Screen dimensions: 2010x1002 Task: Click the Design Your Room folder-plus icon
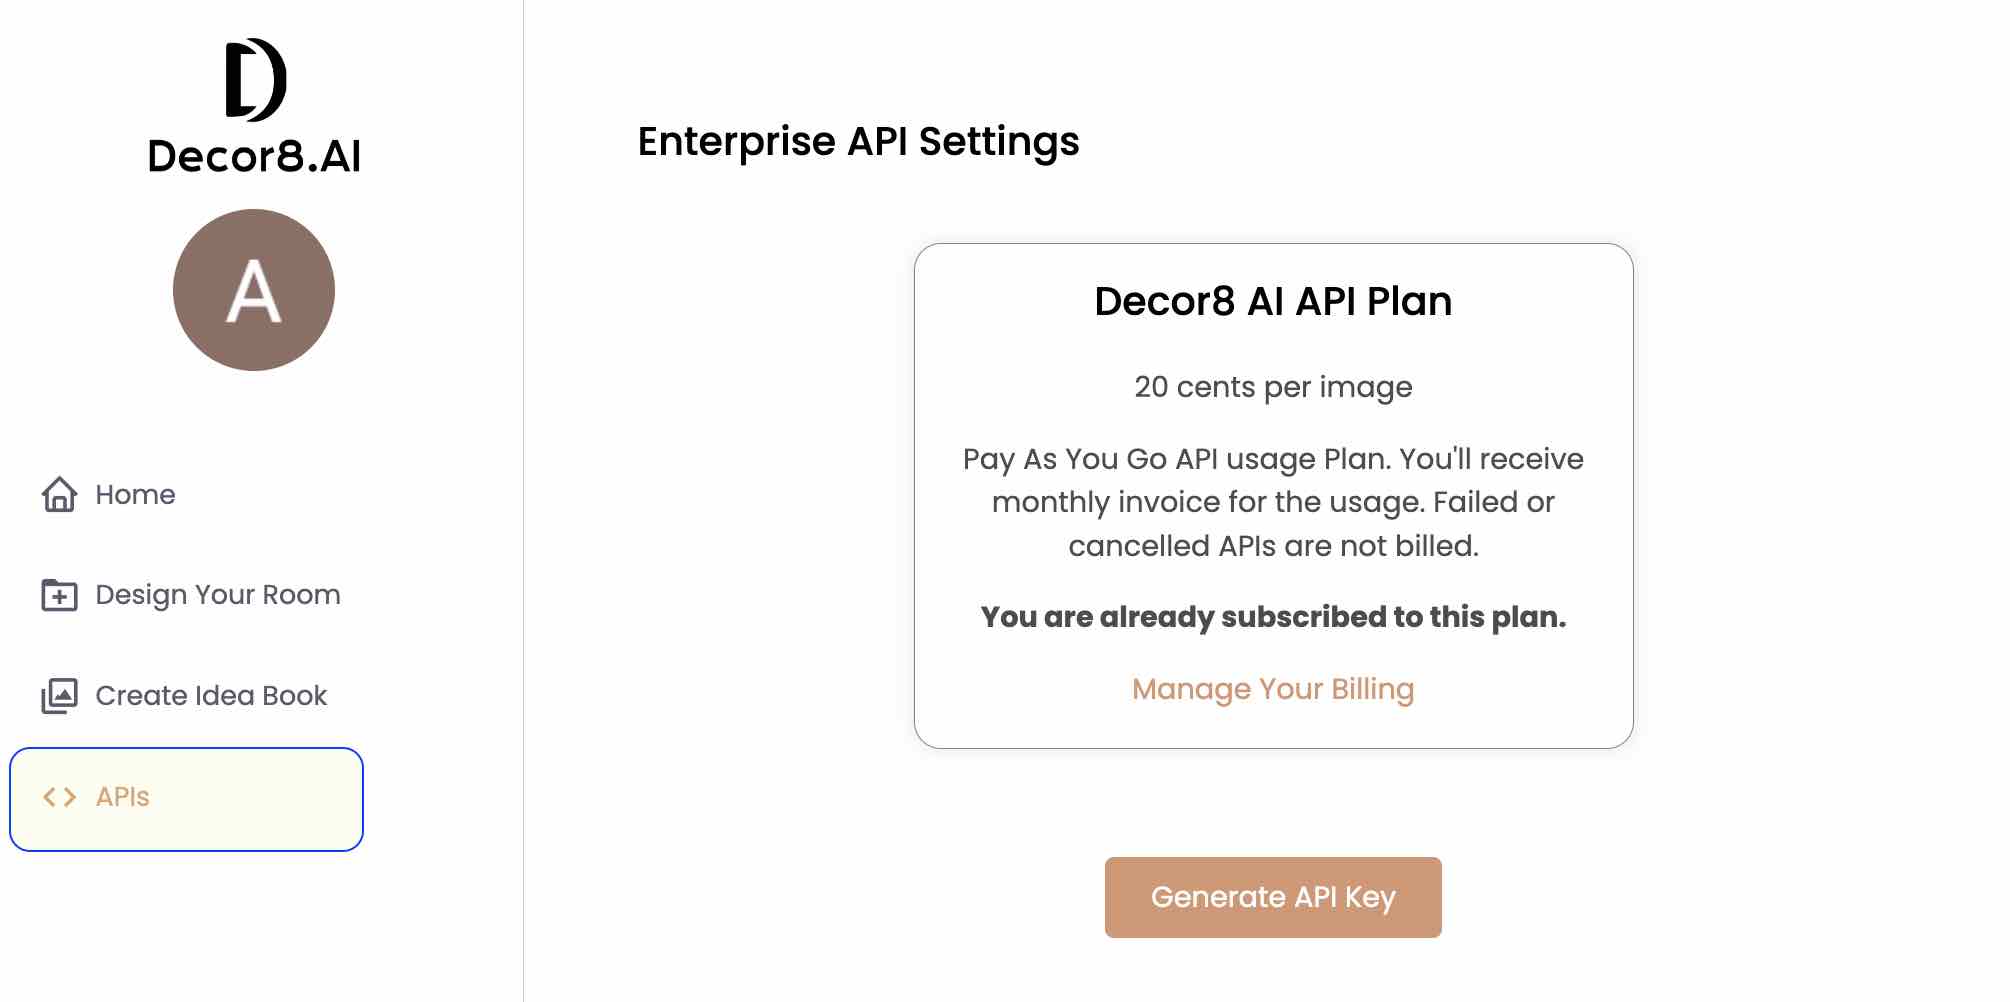click(x=59, y=595)
